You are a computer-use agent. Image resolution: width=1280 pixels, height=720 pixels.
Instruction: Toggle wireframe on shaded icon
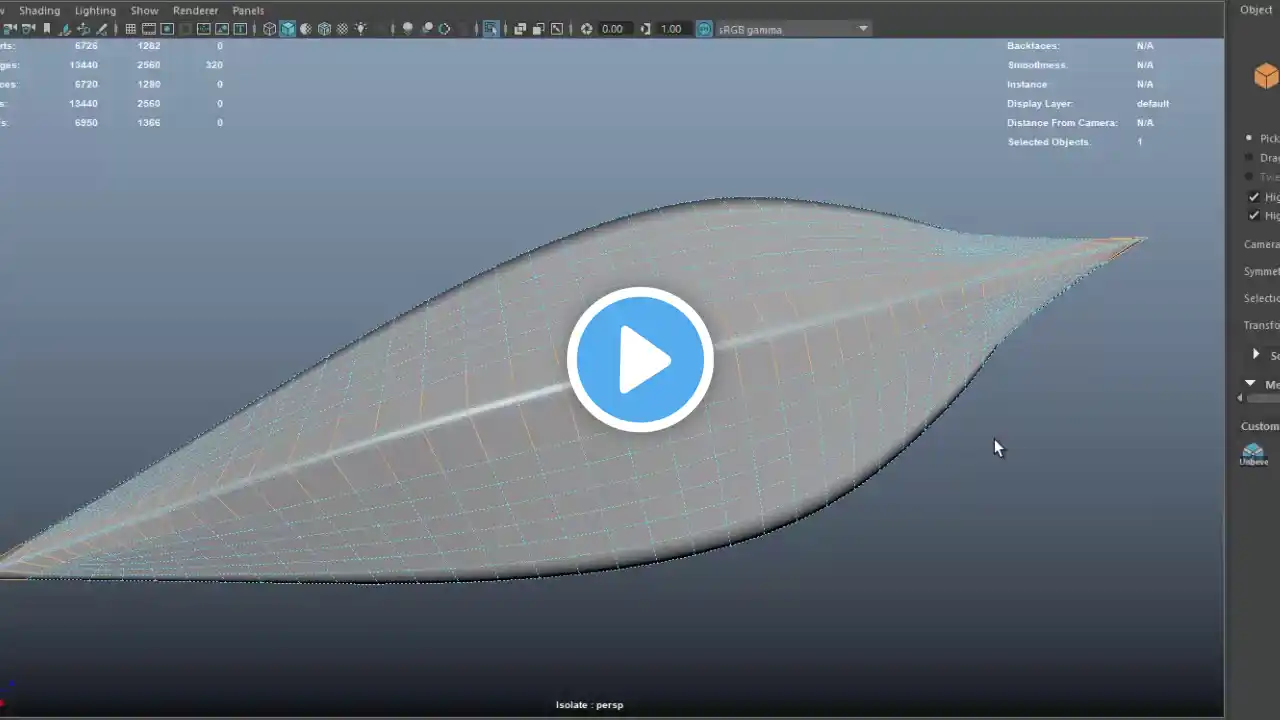(324, 29)
